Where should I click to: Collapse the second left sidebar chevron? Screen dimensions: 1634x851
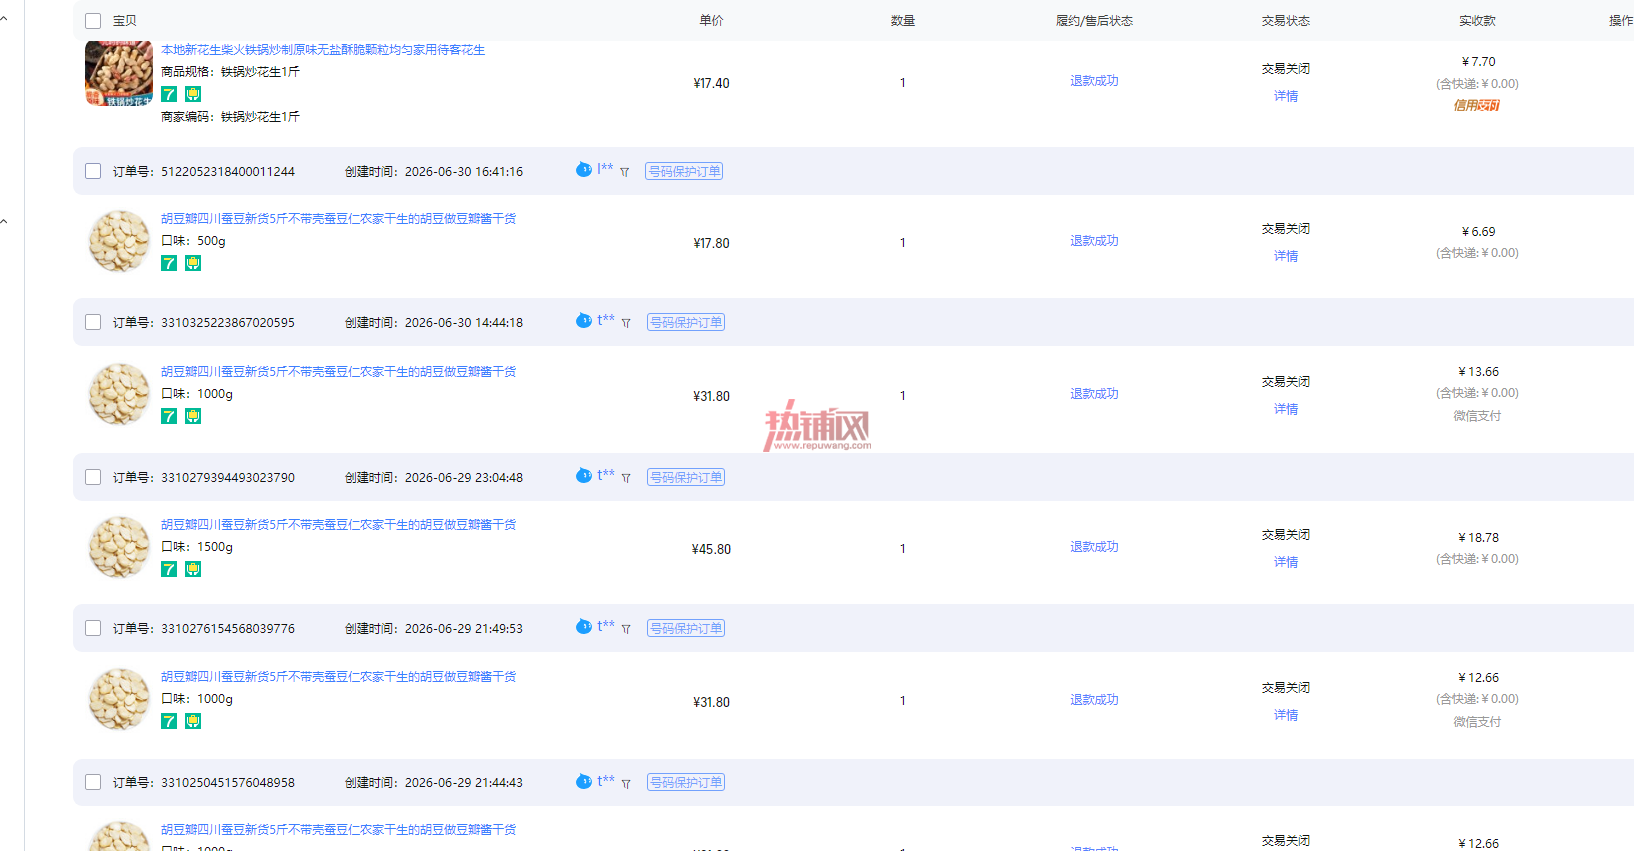point(4,221)
